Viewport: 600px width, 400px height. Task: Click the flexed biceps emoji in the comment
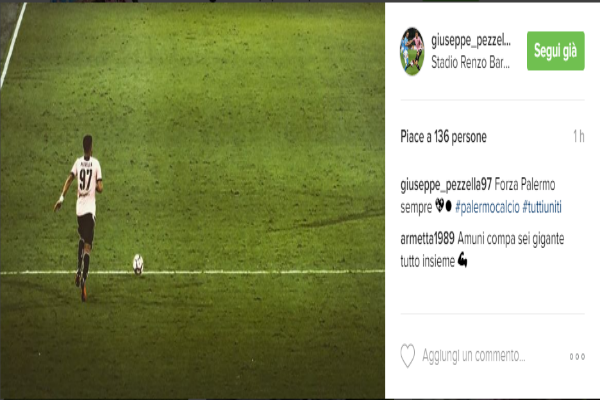(x=462, y=260)
